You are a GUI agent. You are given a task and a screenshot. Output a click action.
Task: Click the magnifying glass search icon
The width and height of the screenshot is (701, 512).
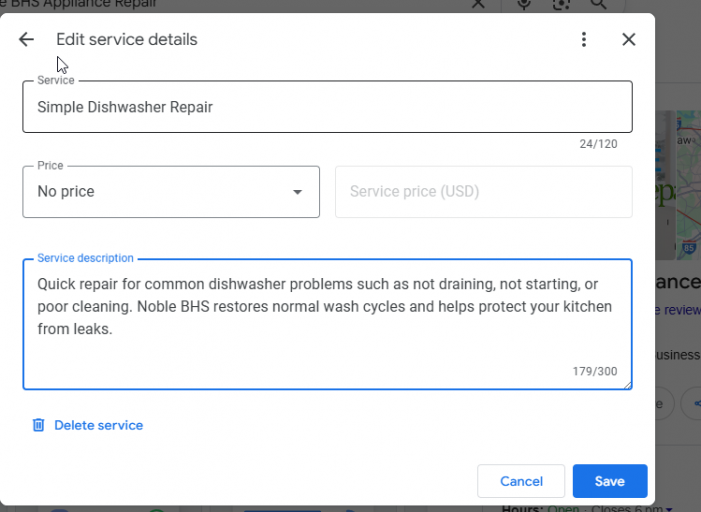click(x=598, y=4)
